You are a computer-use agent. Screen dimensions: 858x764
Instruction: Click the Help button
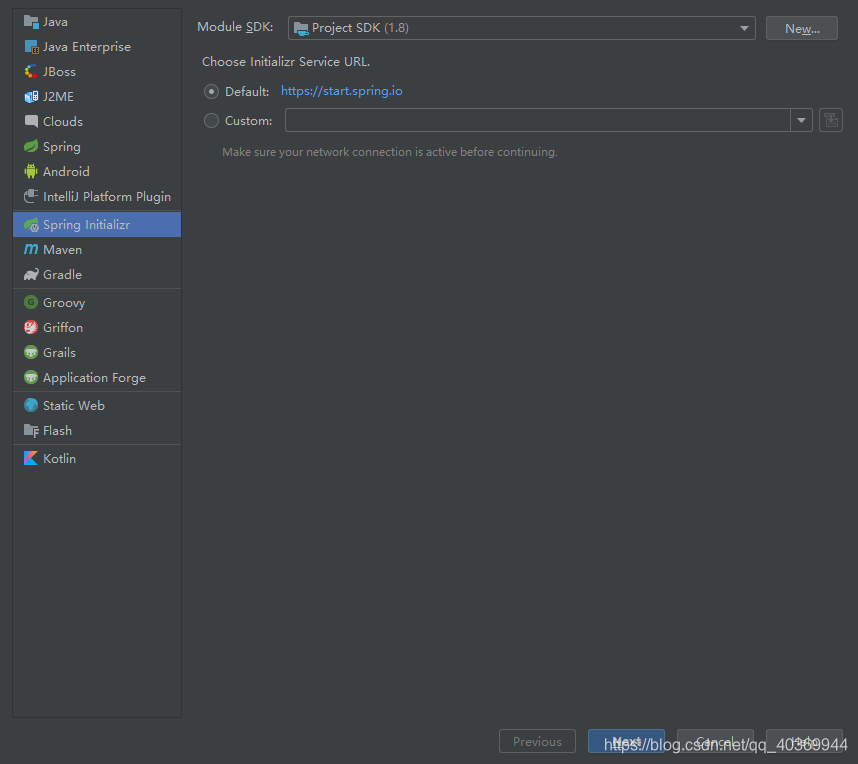click(x=804, y=741)
